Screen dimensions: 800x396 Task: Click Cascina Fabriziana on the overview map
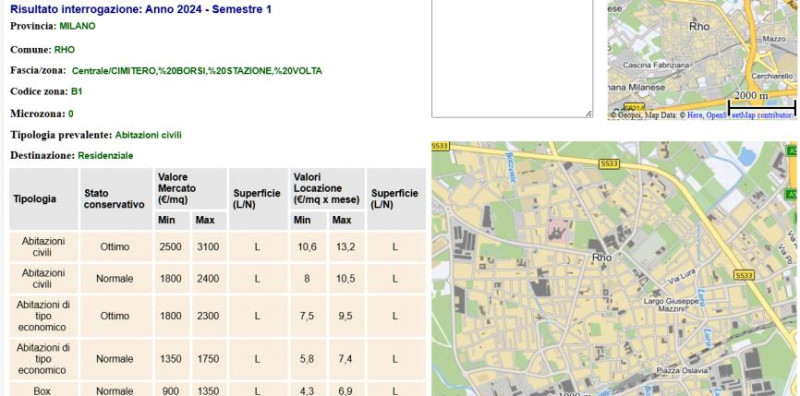pos(656,65)
